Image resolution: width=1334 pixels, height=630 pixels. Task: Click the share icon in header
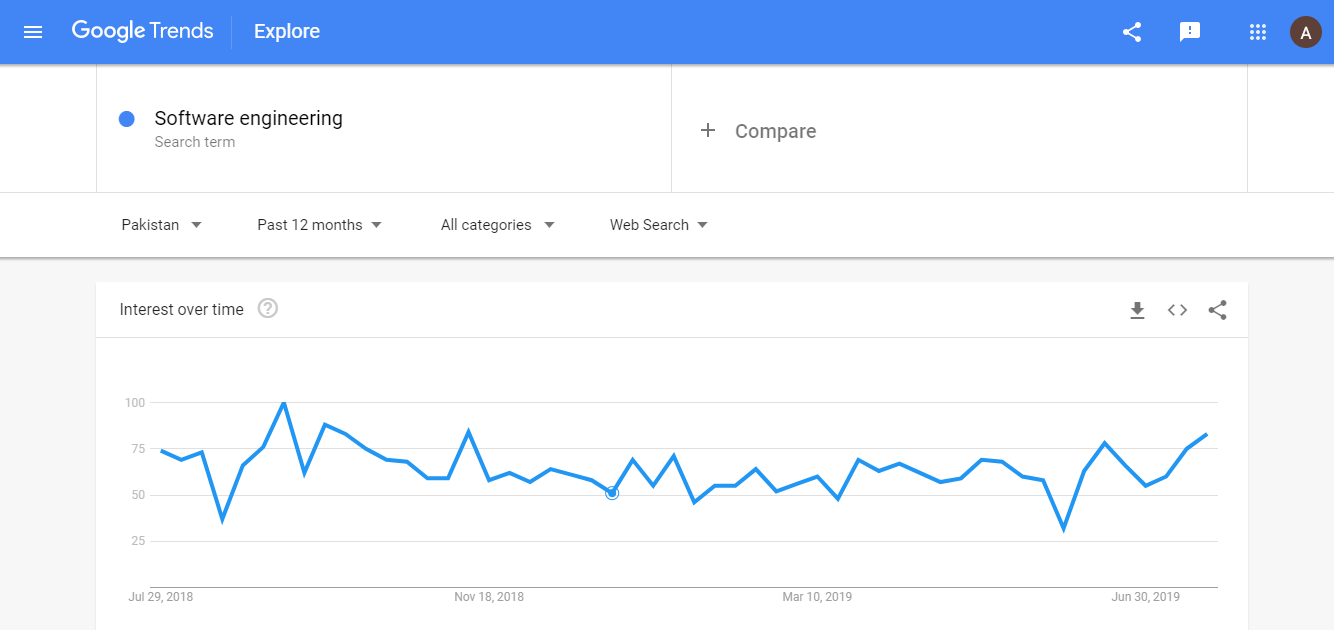click(x=1132, y=32)
